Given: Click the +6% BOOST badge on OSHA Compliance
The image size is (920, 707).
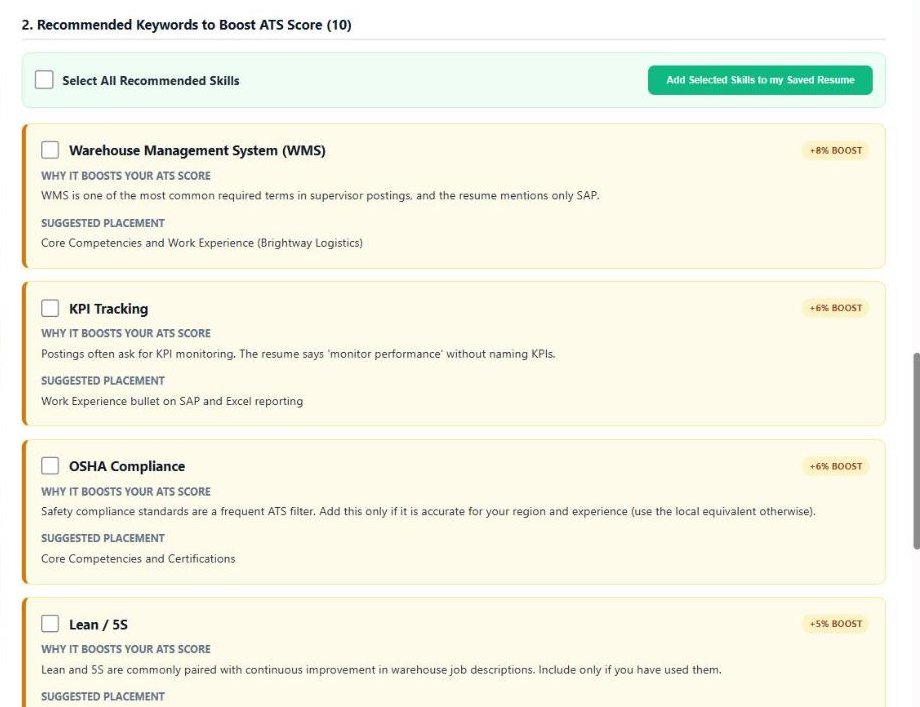Looking at the screenshot, I should click(836, 466).
